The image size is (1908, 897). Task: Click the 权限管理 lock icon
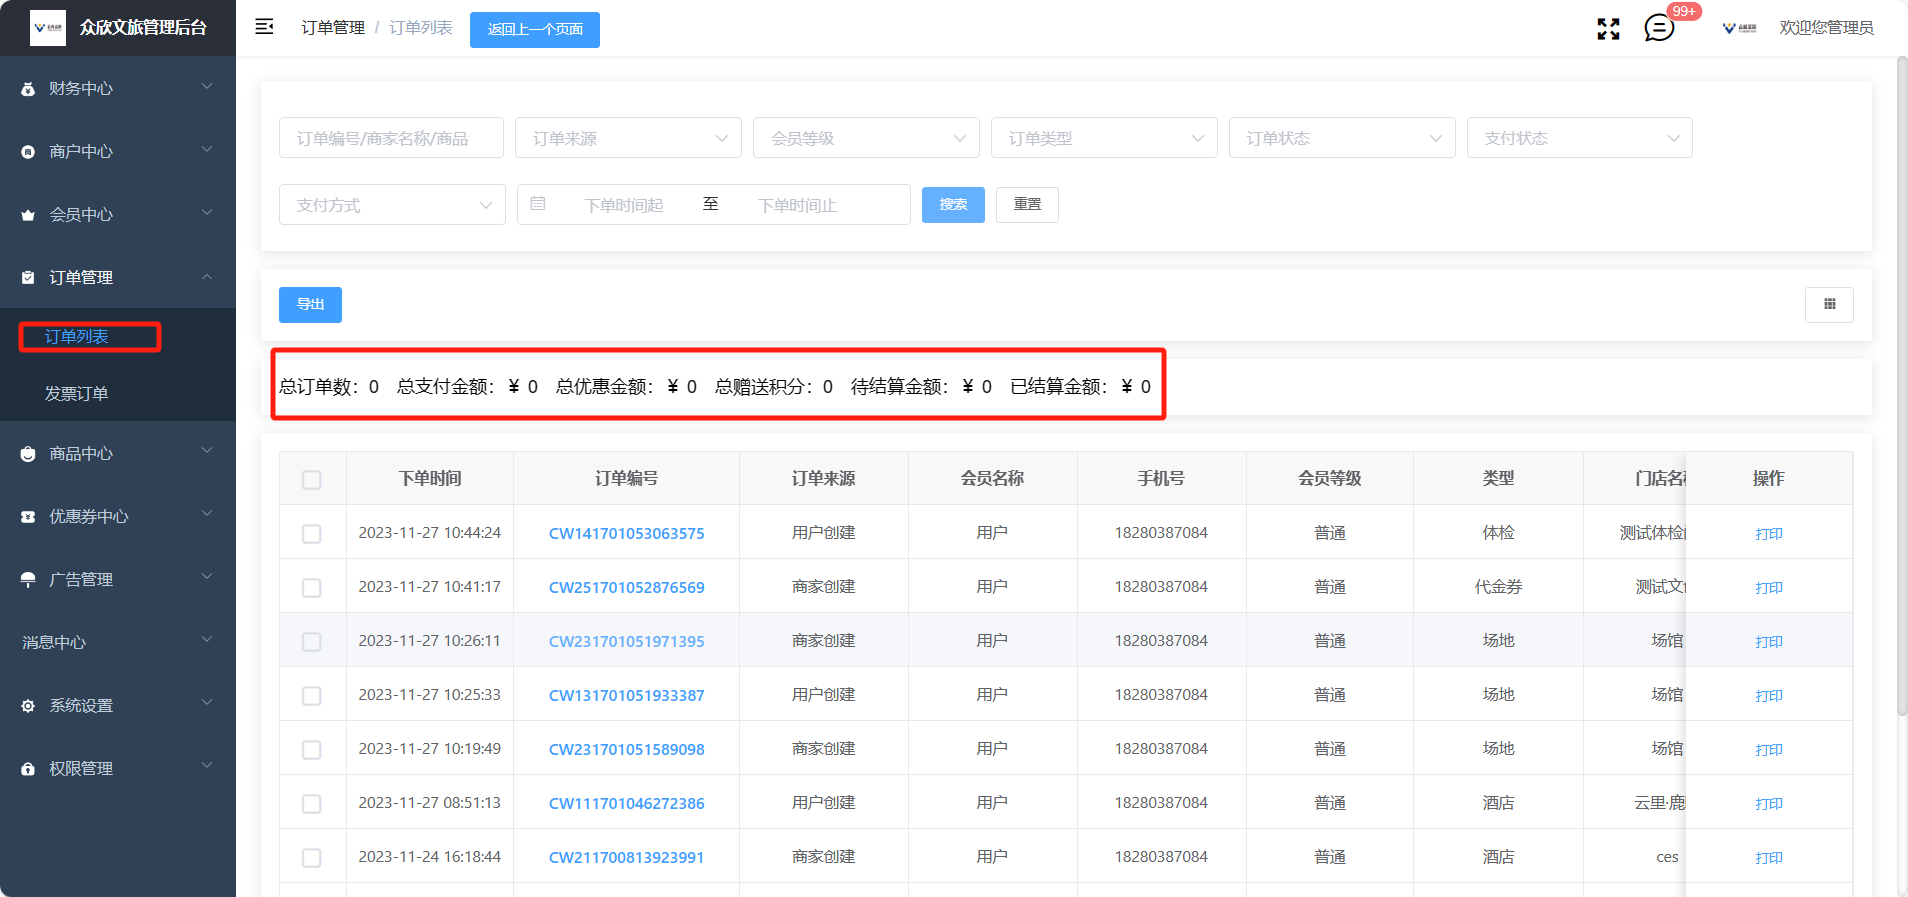click(28, 769)
